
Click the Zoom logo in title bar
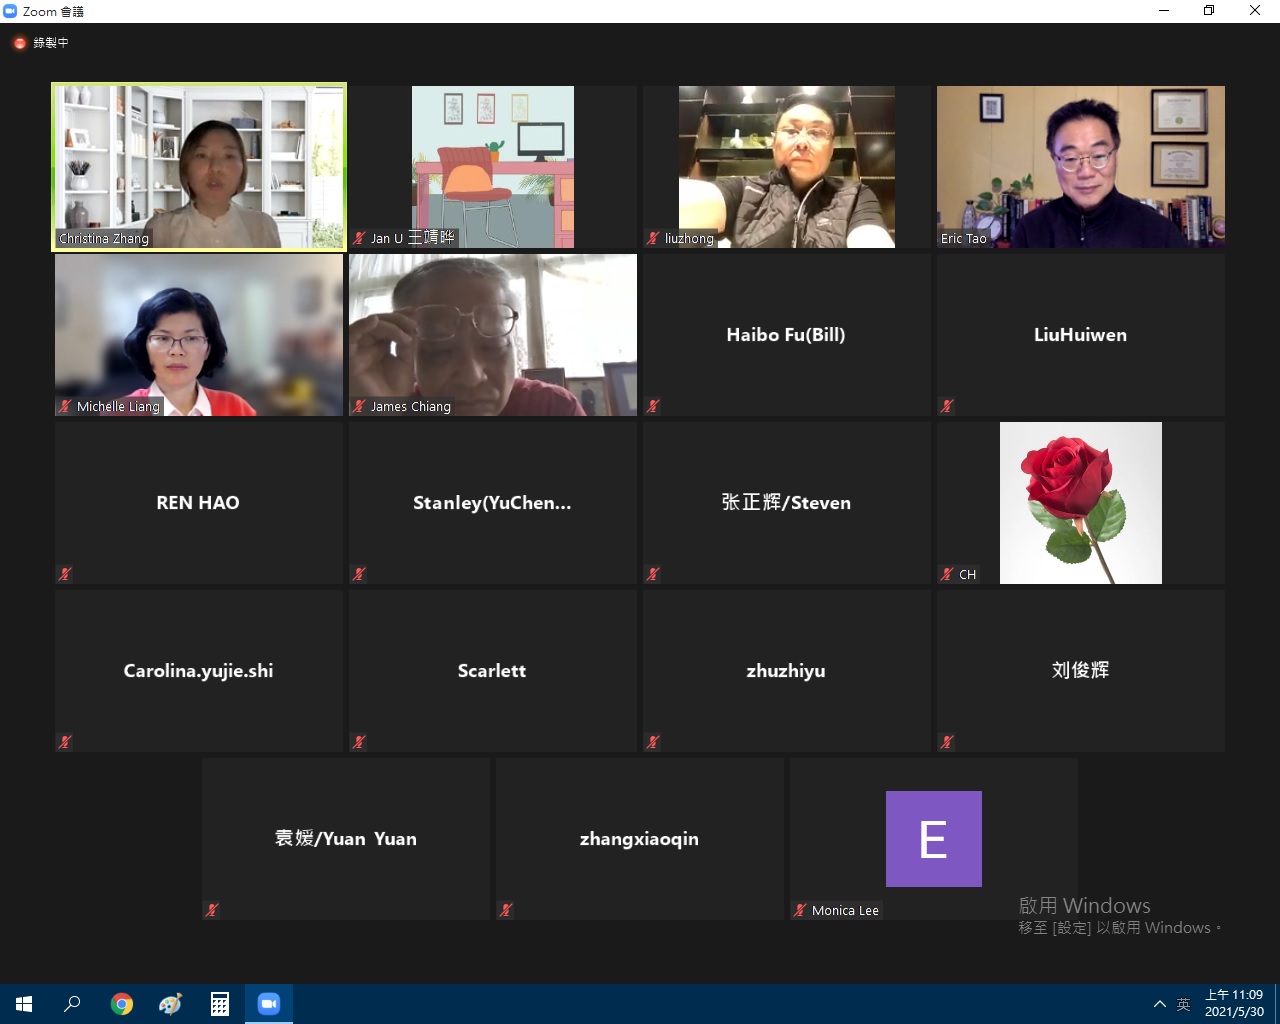click(11, 11)
